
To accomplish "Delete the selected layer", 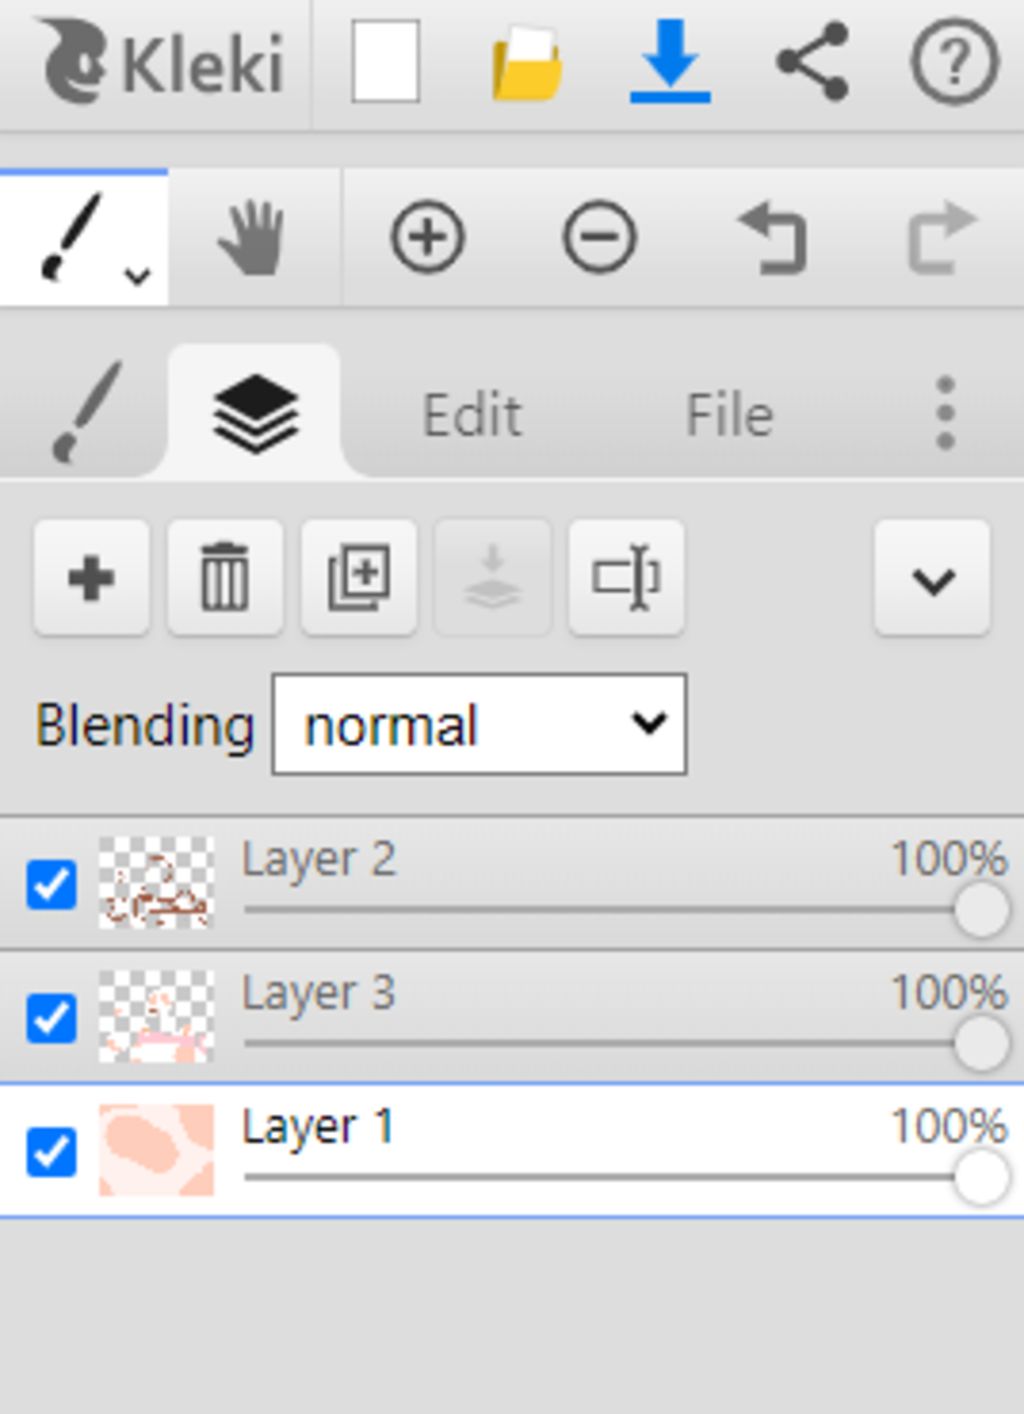I will point(225,578).
